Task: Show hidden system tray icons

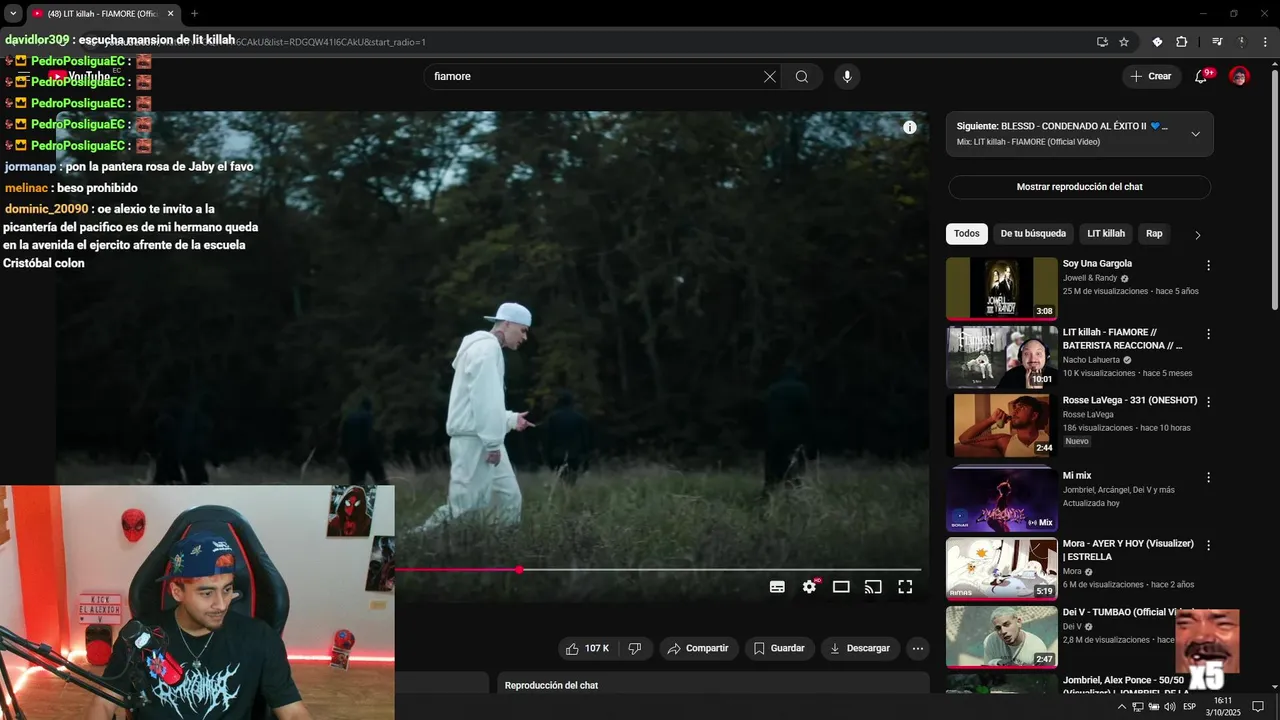Action: [x=1121, y=706]
